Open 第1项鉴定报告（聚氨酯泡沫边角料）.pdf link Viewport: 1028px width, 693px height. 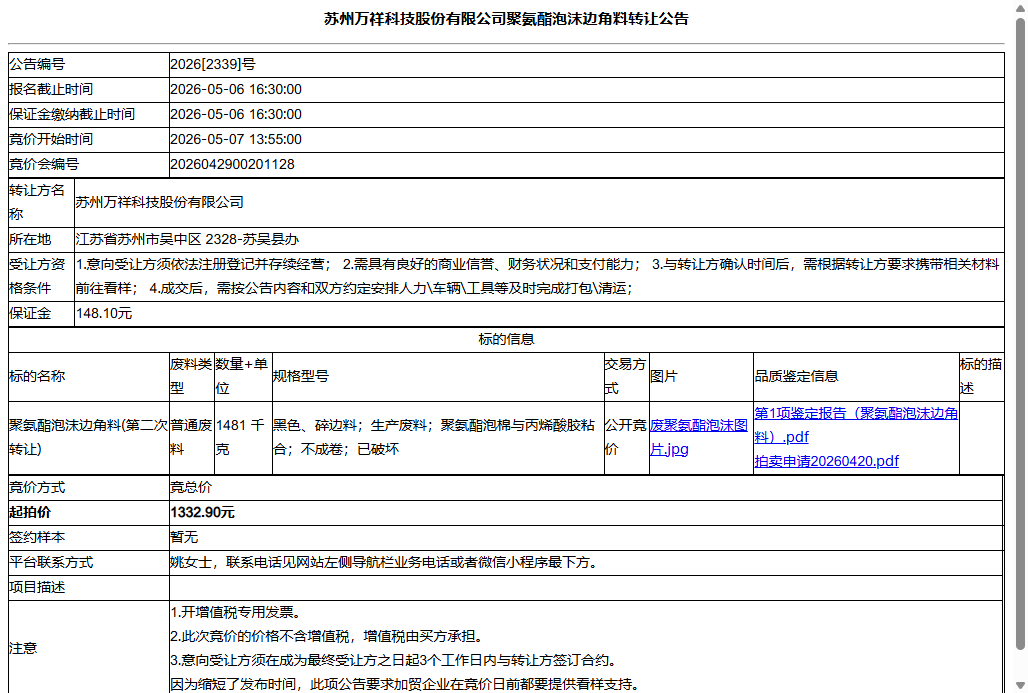click(x=856, y=425)
